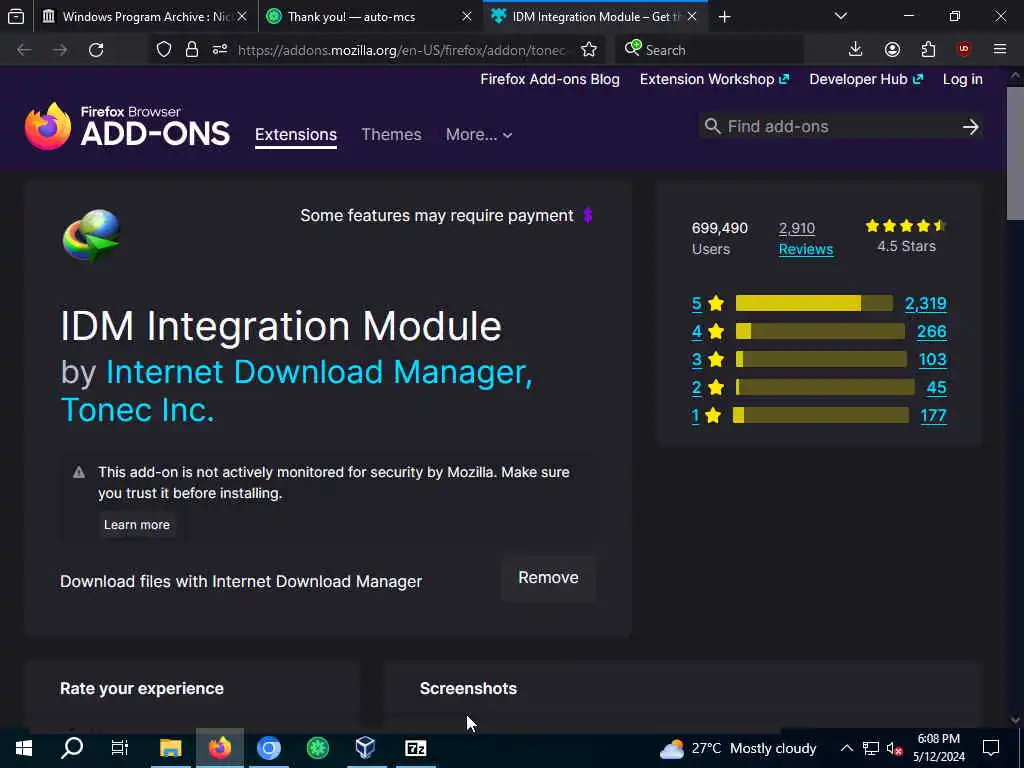Click the Firefox taskbar icon

(219, 748)
